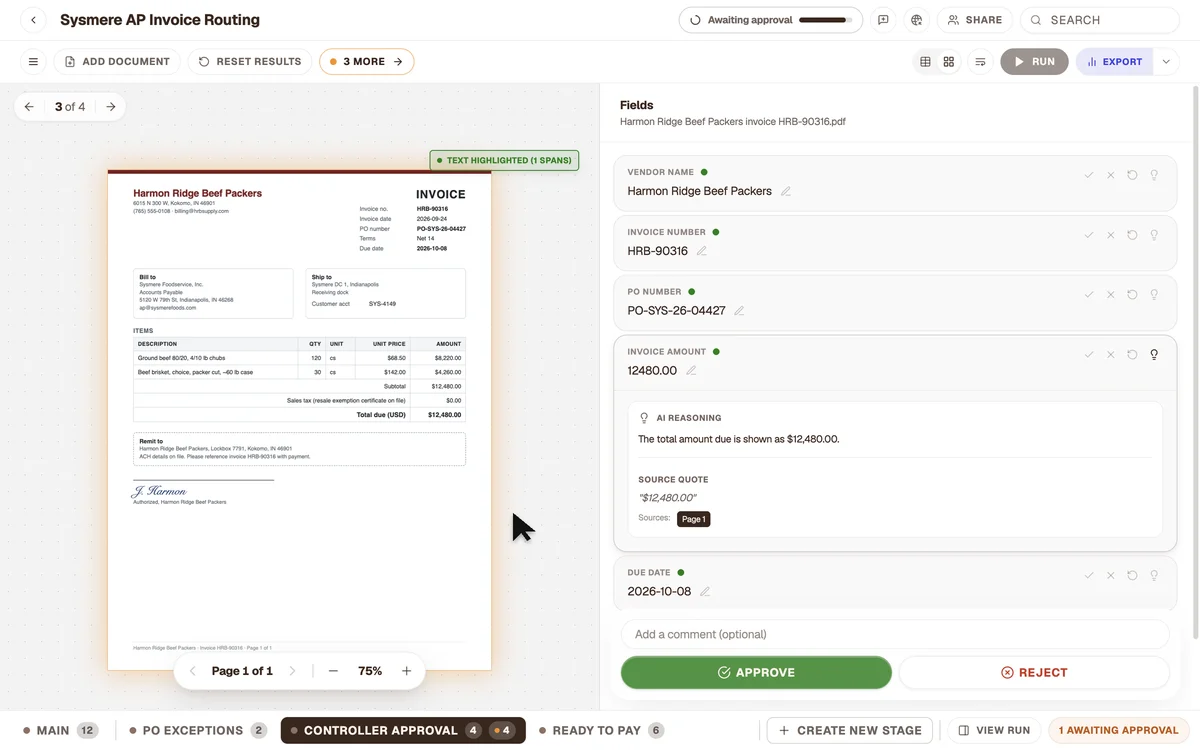Edit the Invoice Amount value with pencil icon
The image size is (1200, 750).
coord(691,371)
